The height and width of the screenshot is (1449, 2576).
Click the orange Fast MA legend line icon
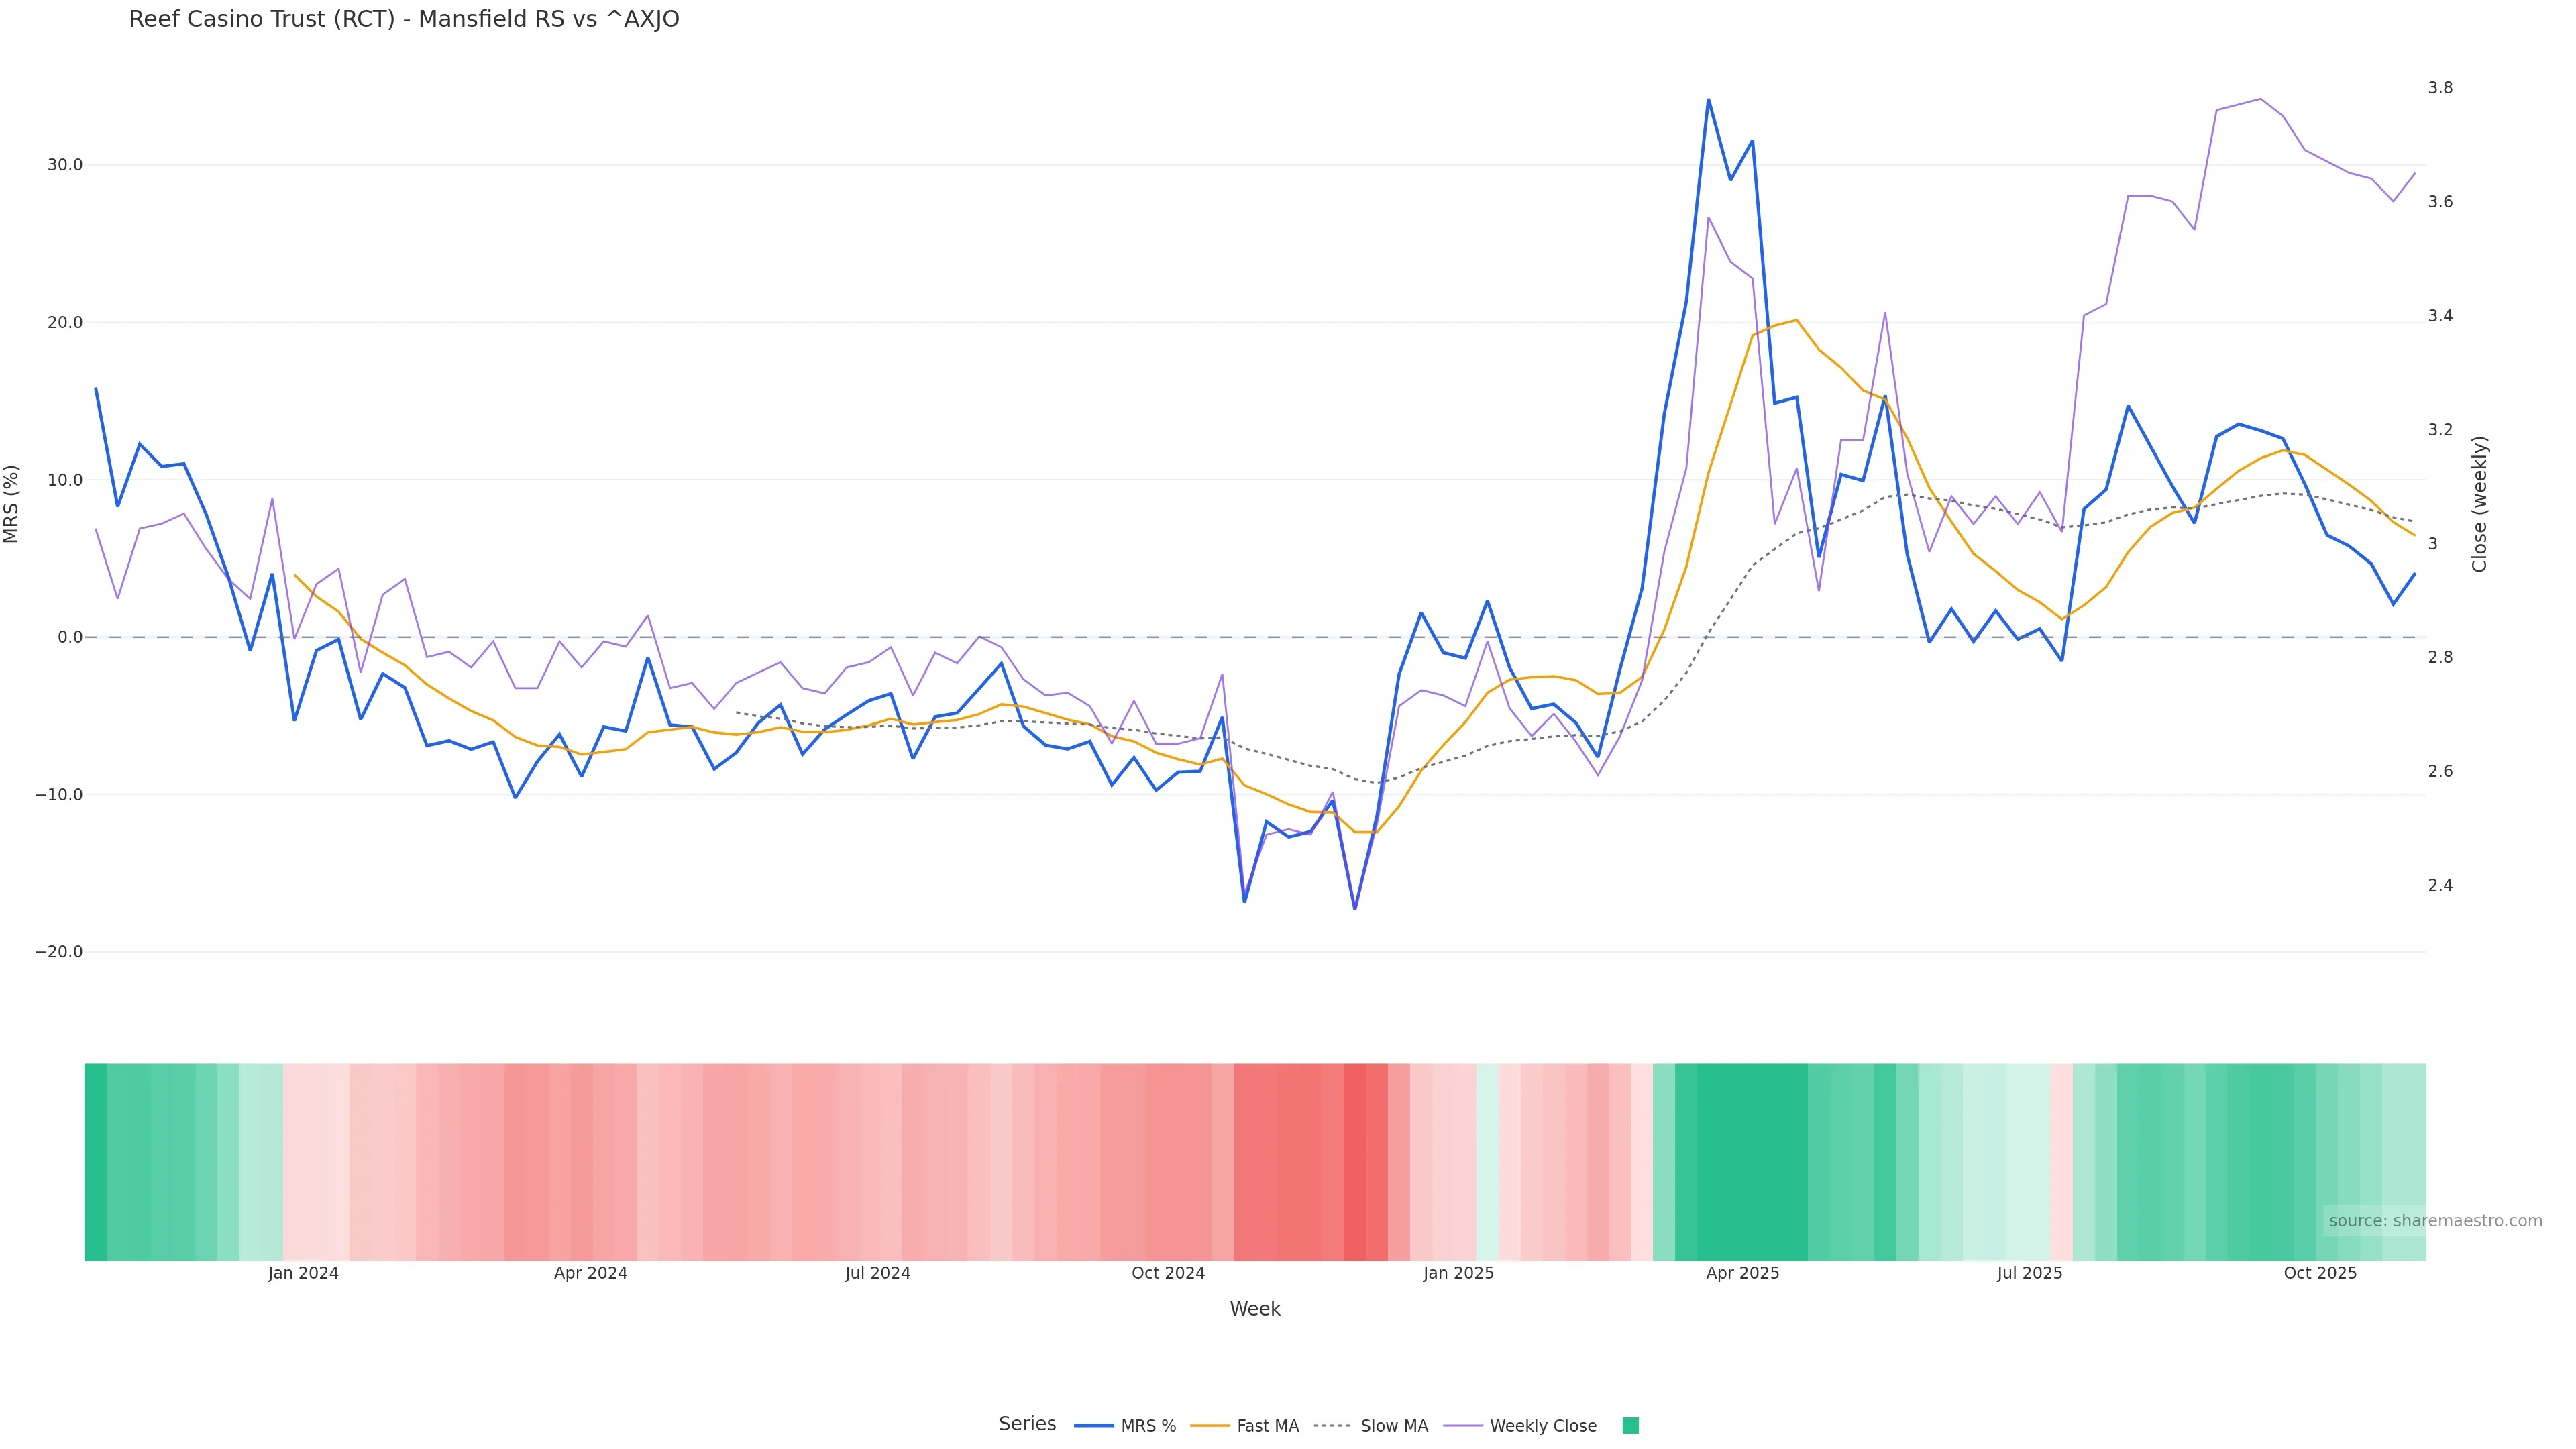click(x=1210, y=1426)
